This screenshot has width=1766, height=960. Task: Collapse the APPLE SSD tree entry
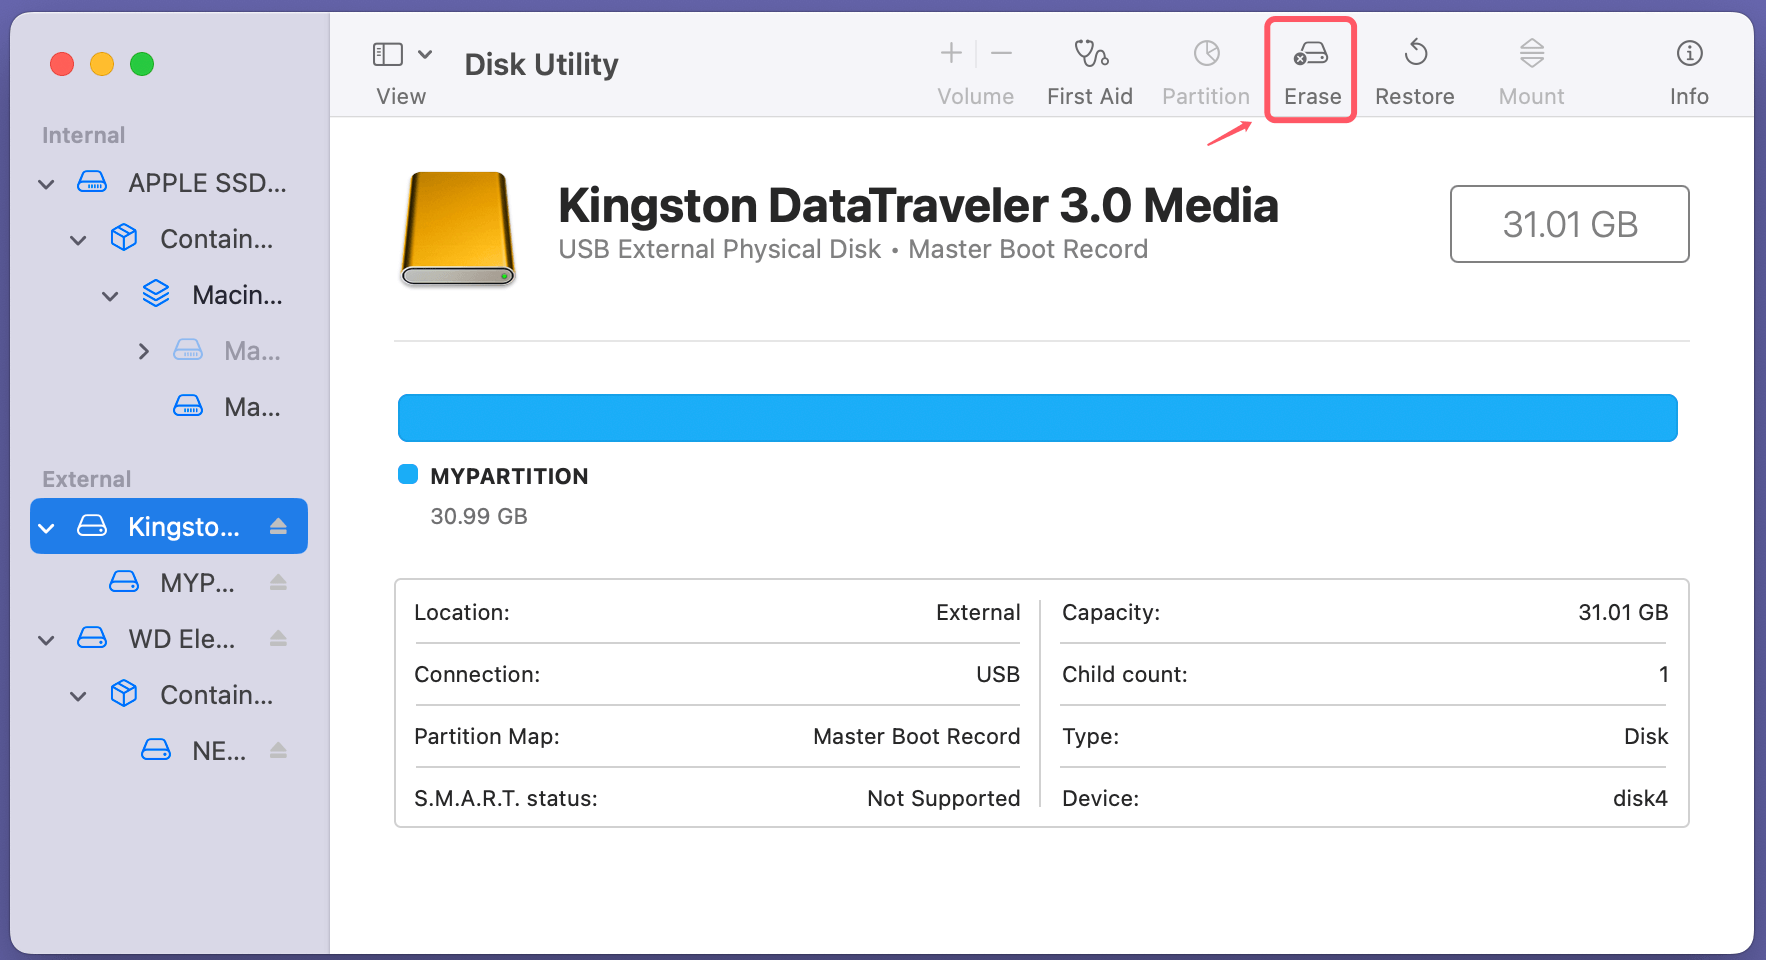pos(46,183)
